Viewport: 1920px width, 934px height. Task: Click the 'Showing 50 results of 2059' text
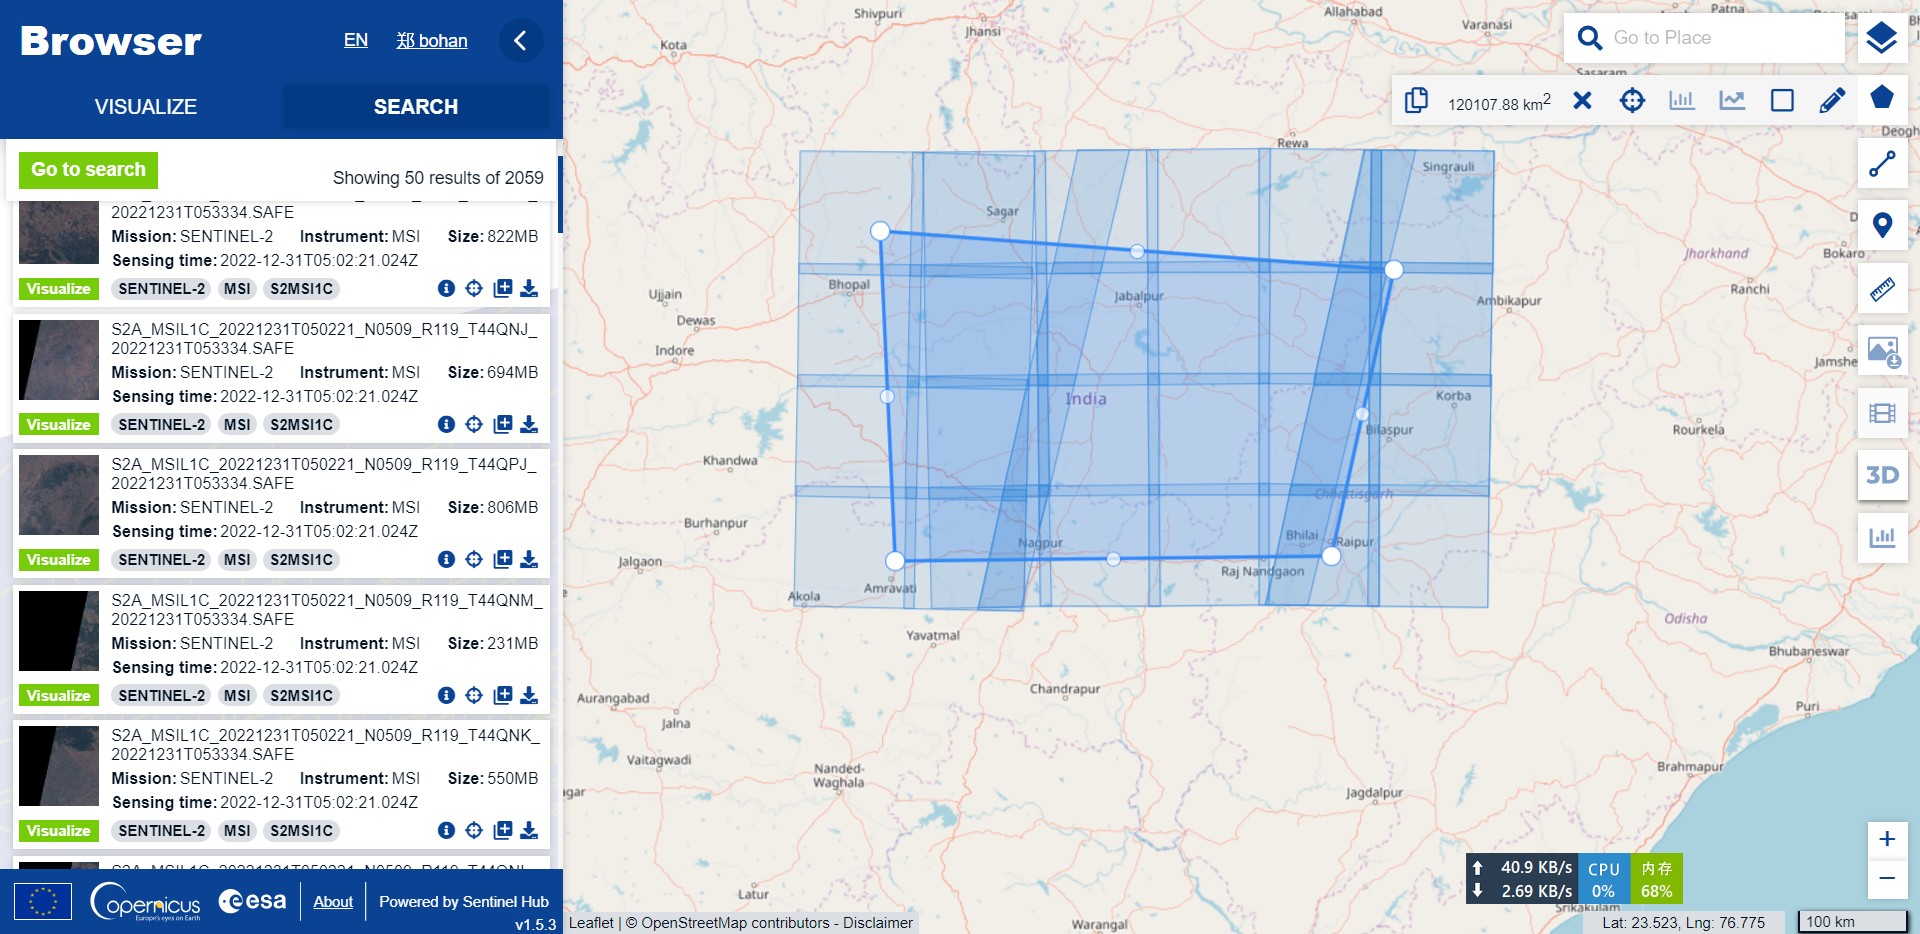tap(438, 178)
